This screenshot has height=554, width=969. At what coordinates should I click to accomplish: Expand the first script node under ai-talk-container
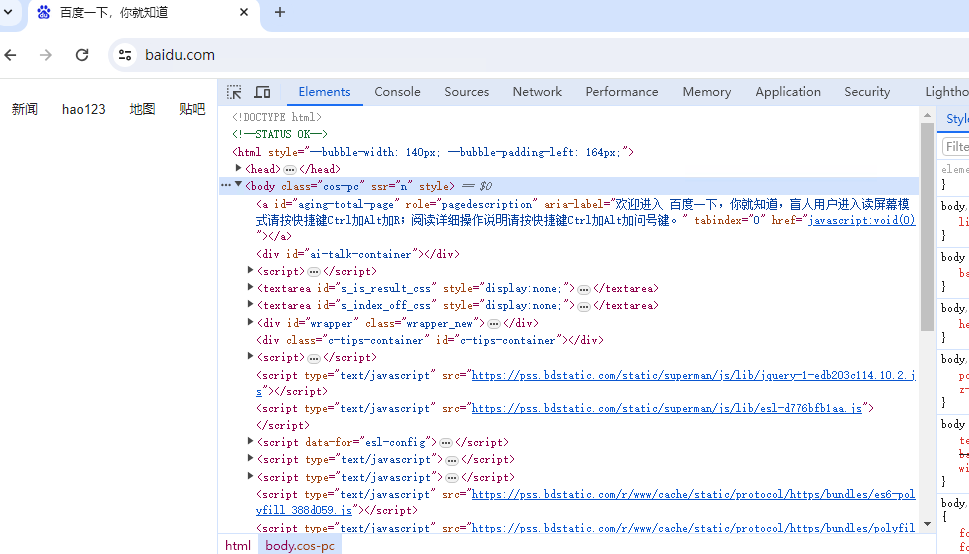click(x=250, y=270)
